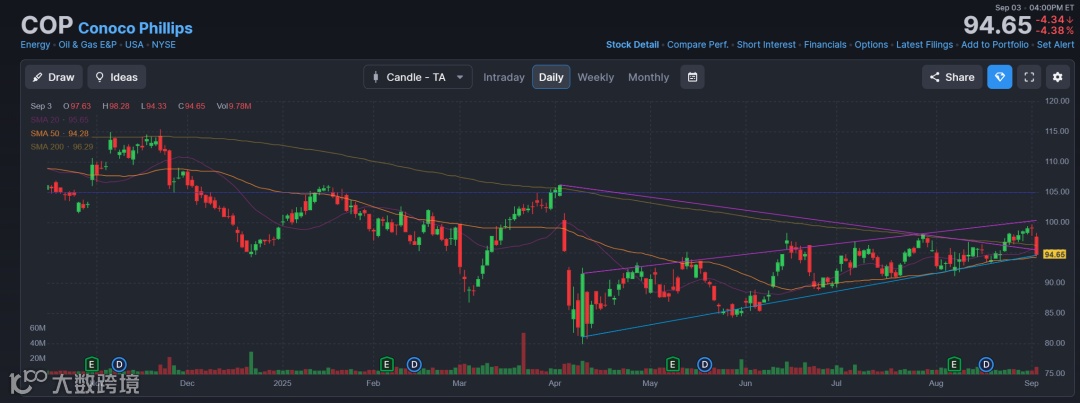The height and width of the screenshot is (403, 1080).
Task: Click the earnings E marker nearest Aug
Action: pyautogui.click(x=955, y=364)
